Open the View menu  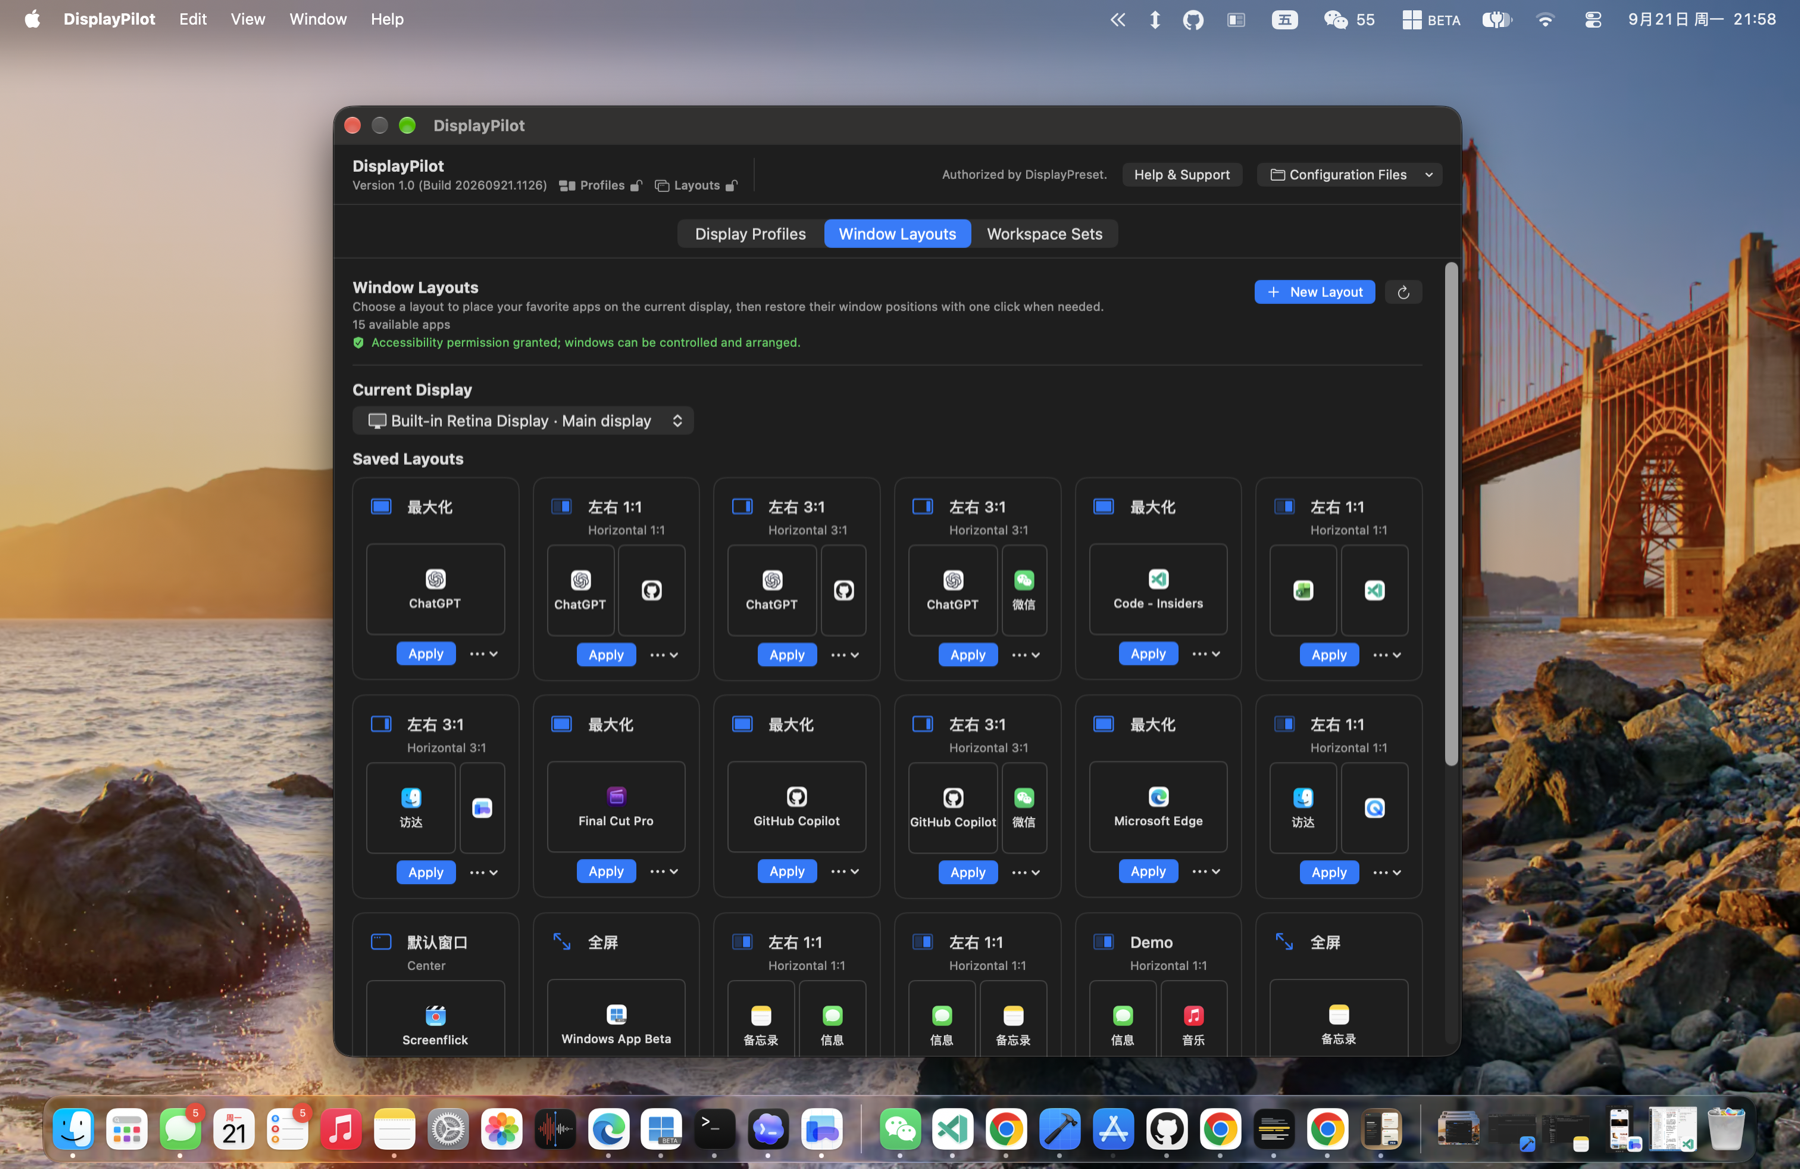247,19
